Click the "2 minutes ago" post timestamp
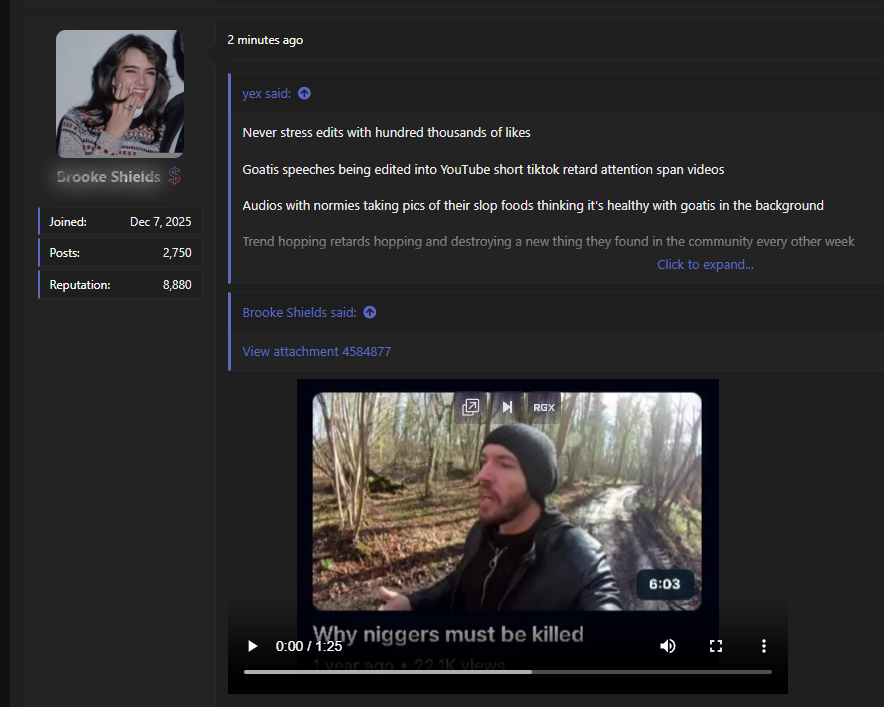This screenshot has width=884, height=707. coord(265,40)
